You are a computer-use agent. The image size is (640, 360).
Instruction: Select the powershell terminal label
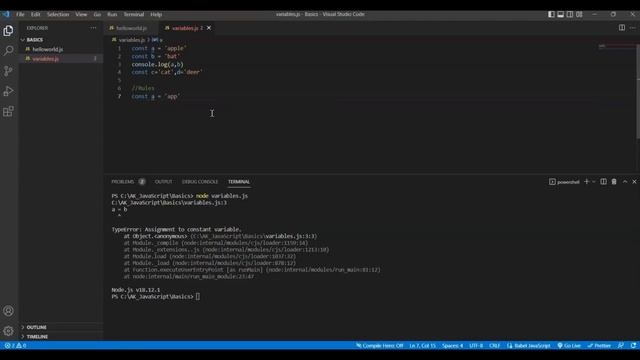pyautogui.click(x=564, y=182)
